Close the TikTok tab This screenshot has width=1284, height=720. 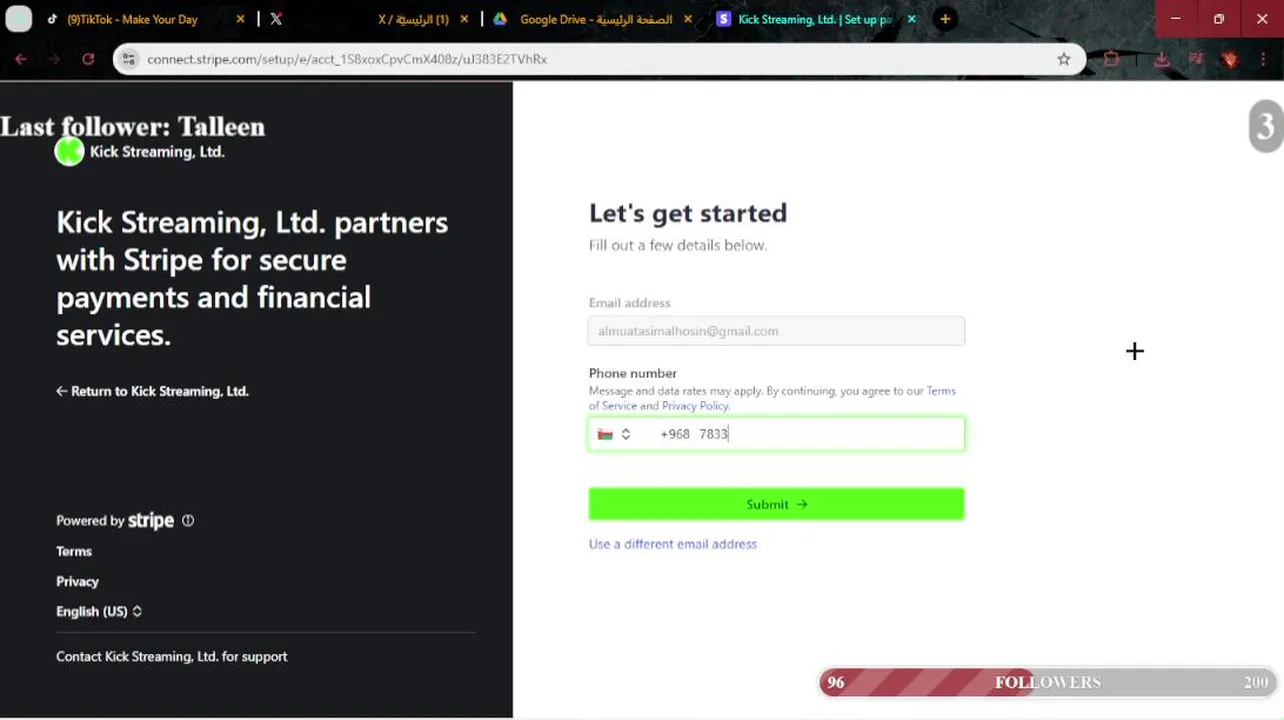(x=241, y=19)
